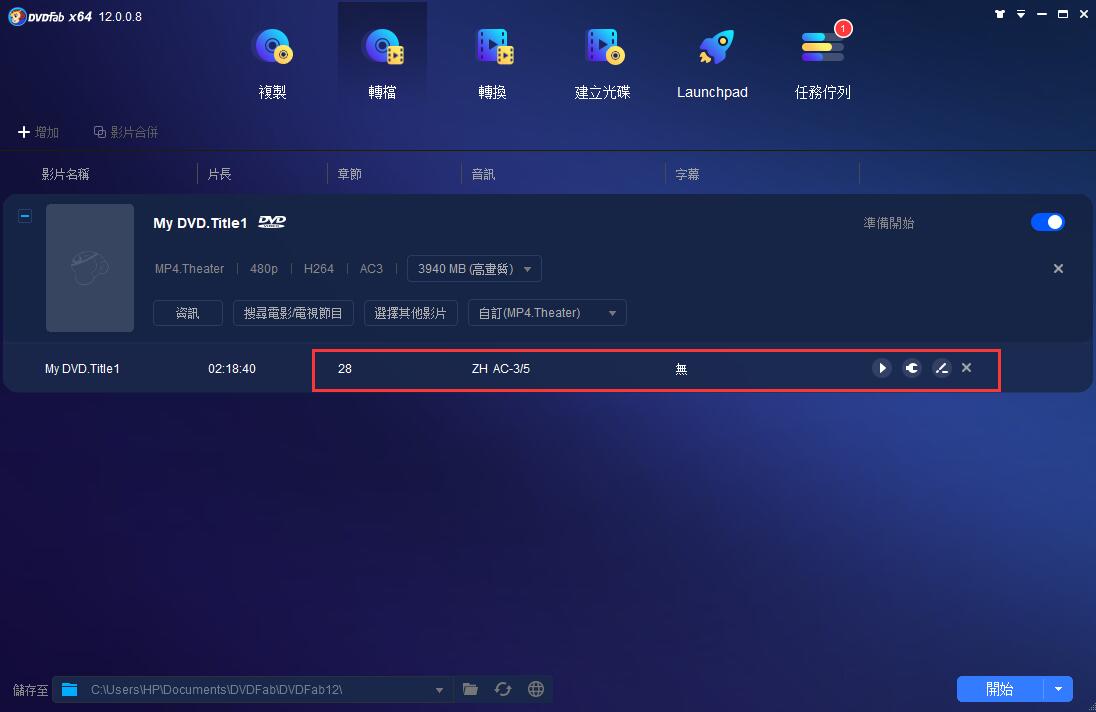Open the video edit pencil icon

[x=942, y=368]
